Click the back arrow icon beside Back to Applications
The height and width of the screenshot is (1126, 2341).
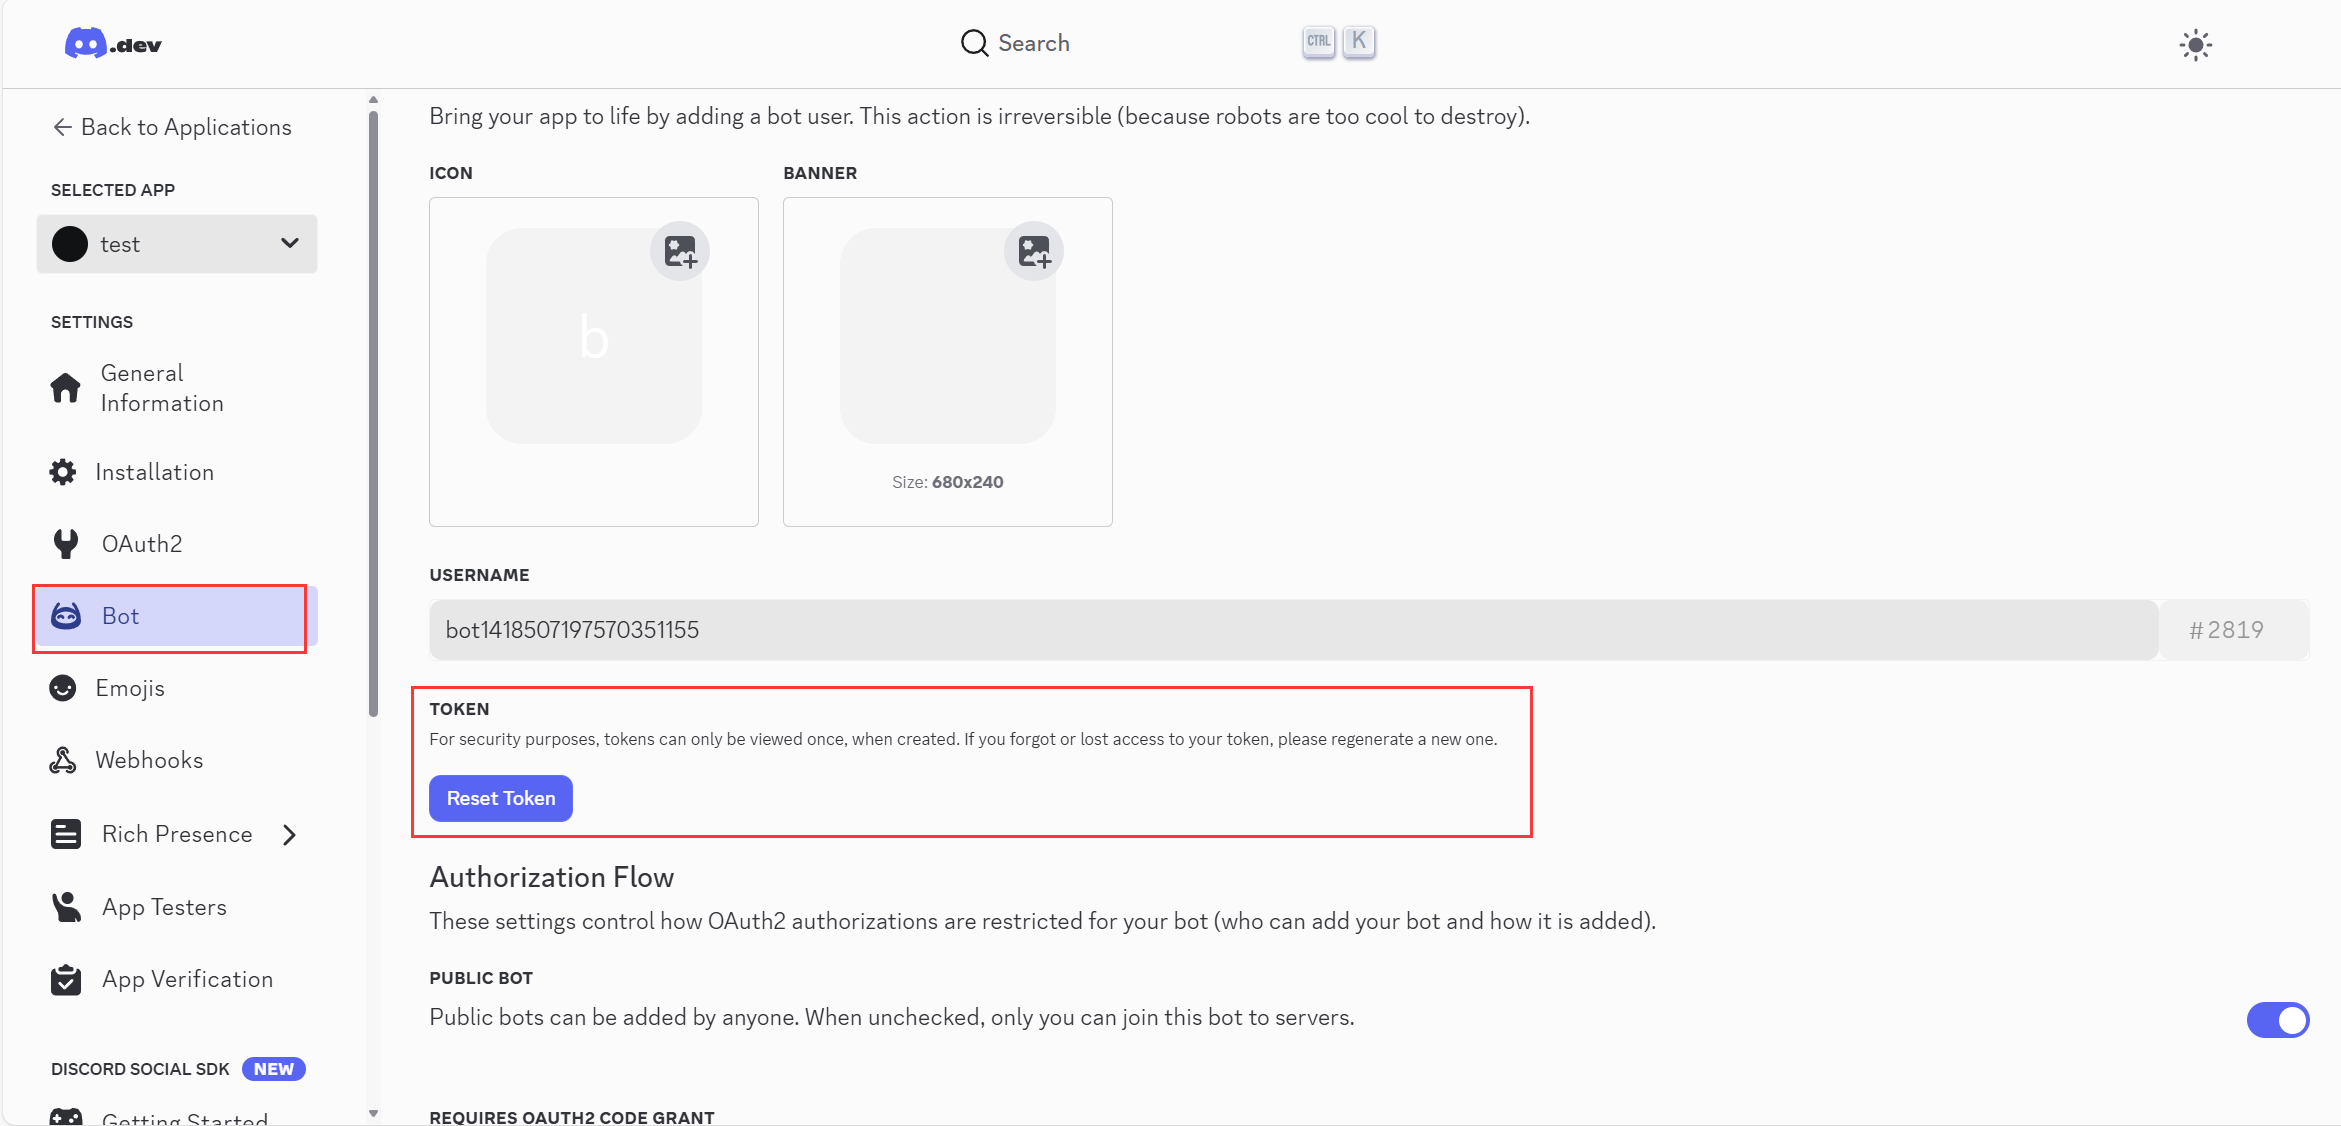click(x=62, y=127)
